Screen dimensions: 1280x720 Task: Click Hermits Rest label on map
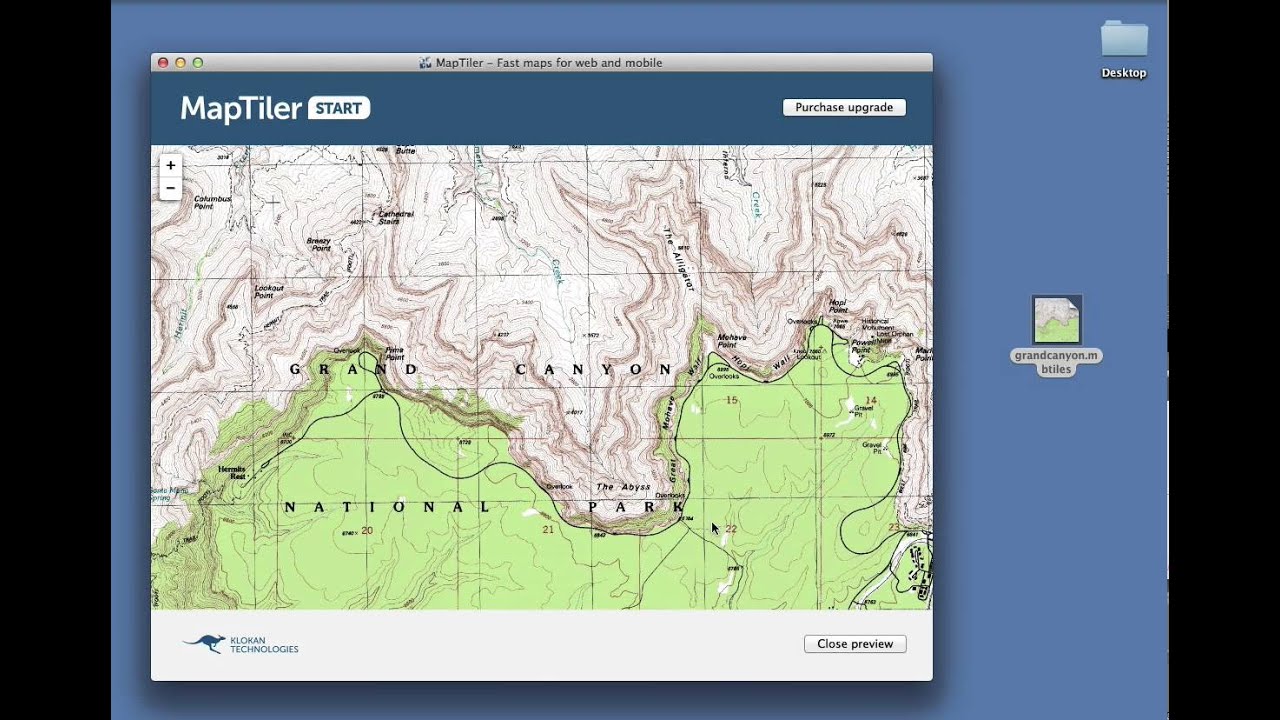pos(231,472)
